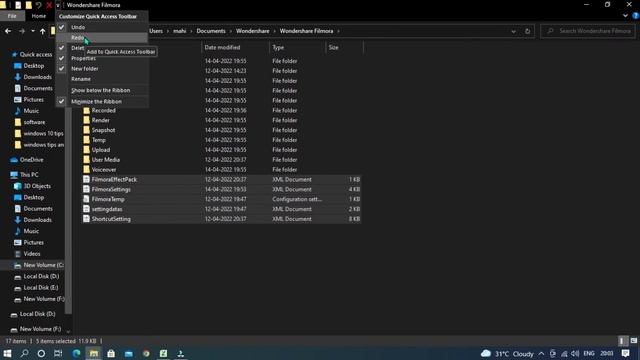Click the Properties icon in title bar toolbar
The width and height of the screenshot is (640, 360).
pyautogui.click(x=18, y=5)
